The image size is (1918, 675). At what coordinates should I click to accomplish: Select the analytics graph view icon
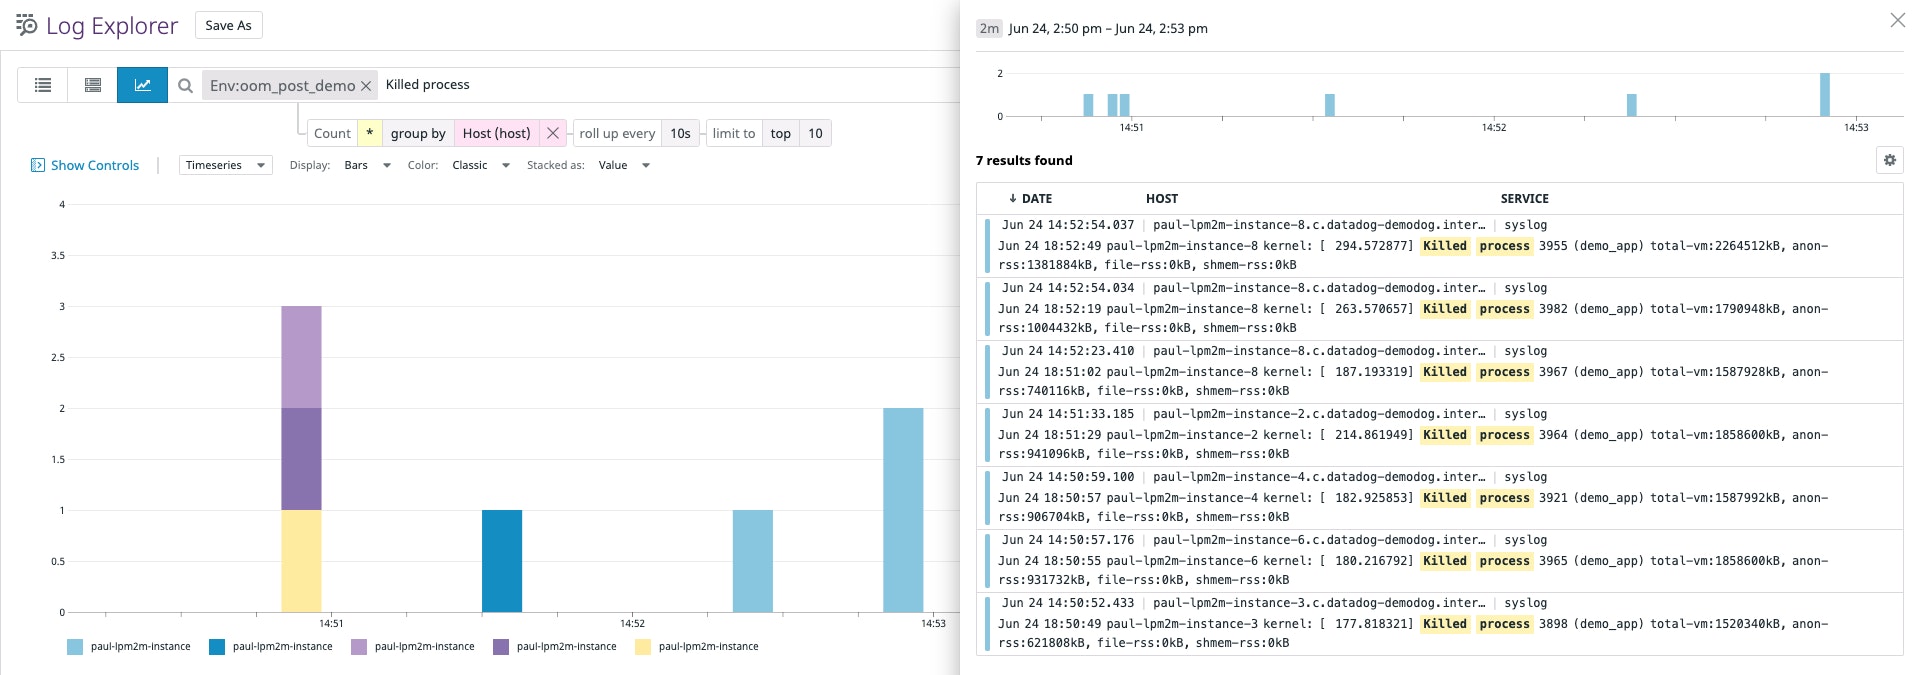point(142,85)
